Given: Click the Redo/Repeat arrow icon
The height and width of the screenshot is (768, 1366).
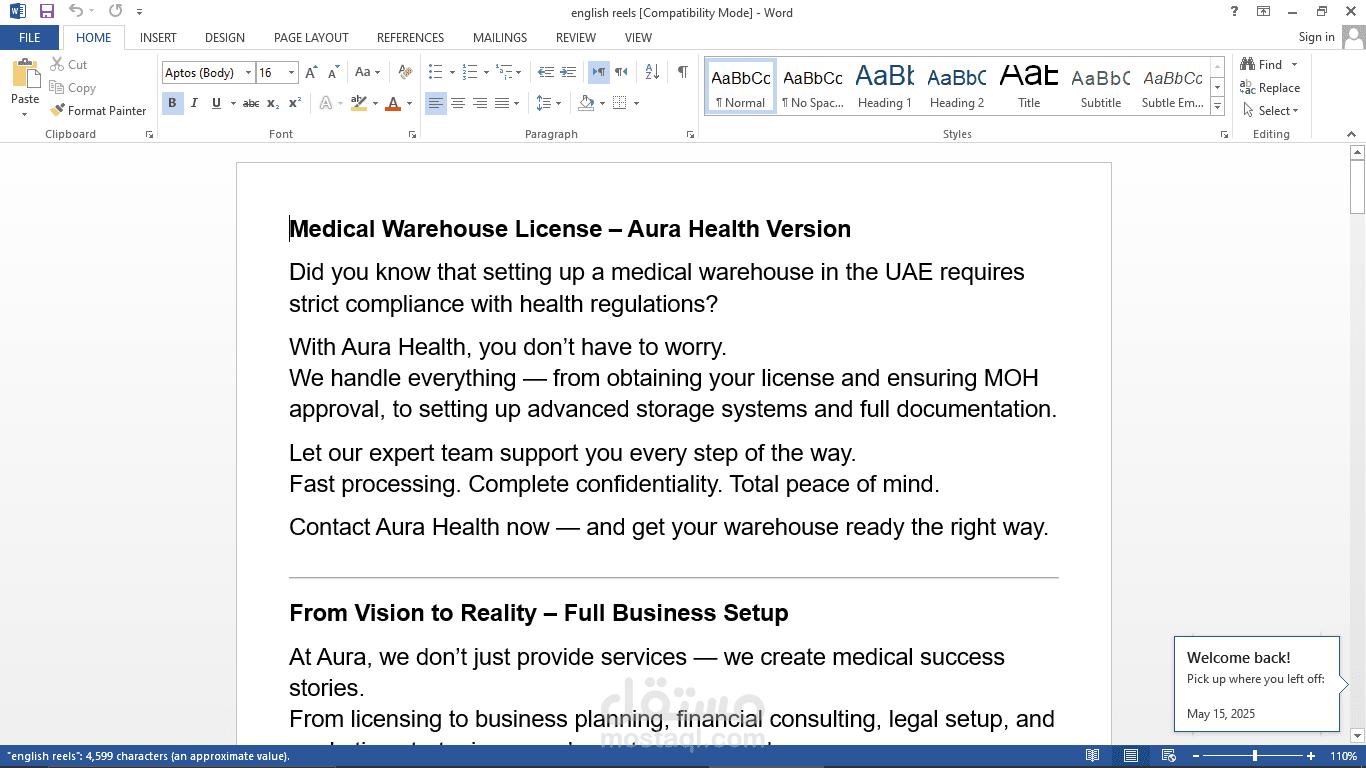Looking at the screenshot, I should [115, 12].
